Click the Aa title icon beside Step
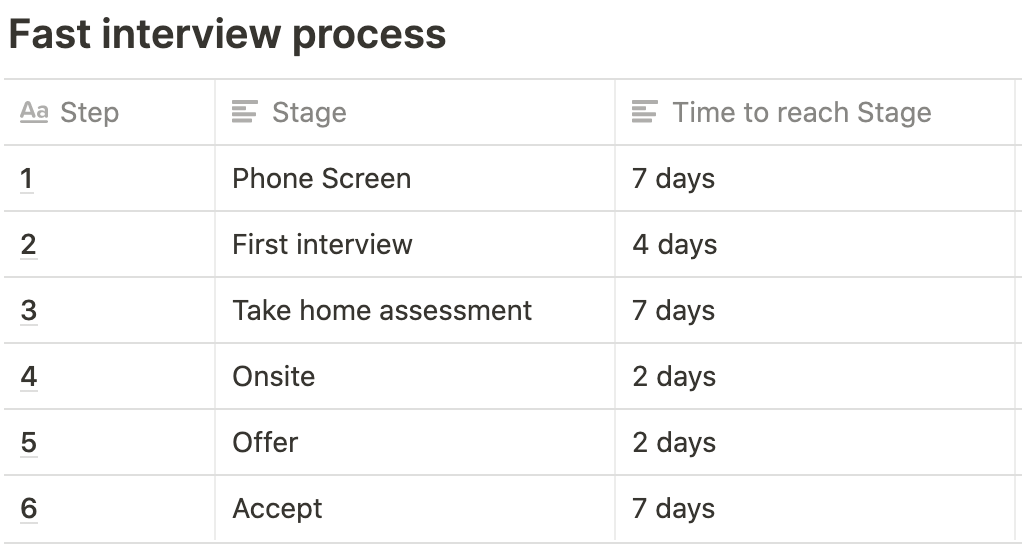 pyautogui.click(x=34, y=112)
